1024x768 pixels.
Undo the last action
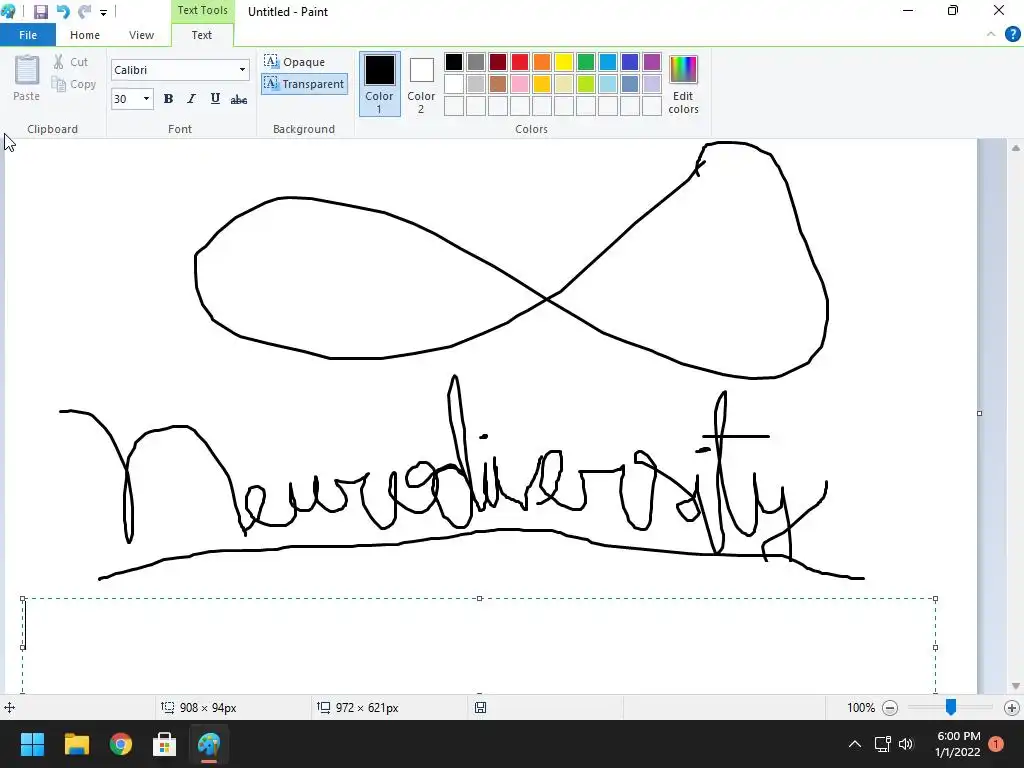pos(63,12)
